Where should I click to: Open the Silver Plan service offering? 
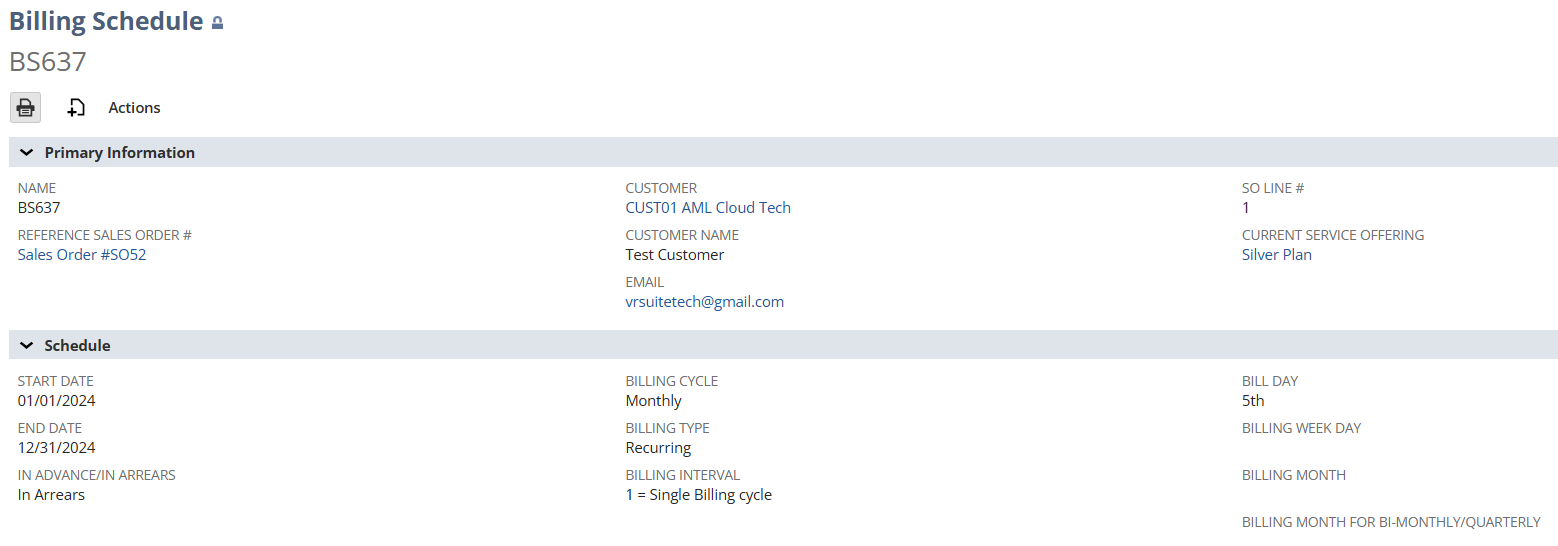click(1277, 255)
